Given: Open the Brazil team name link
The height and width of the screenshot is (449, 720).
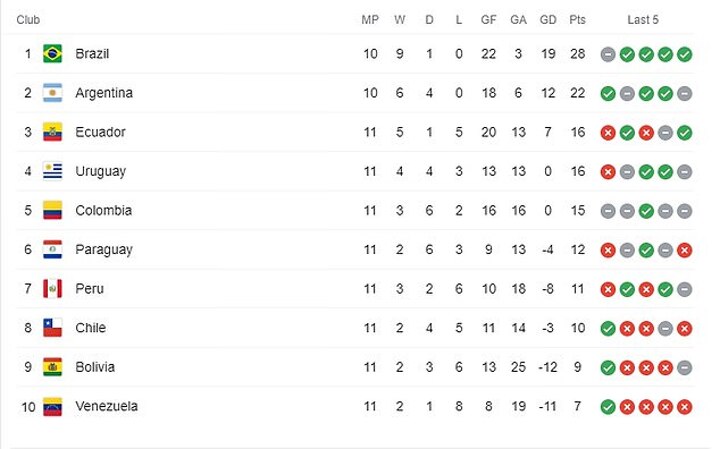Looking at the screenshot, I should tap(92, 54).
